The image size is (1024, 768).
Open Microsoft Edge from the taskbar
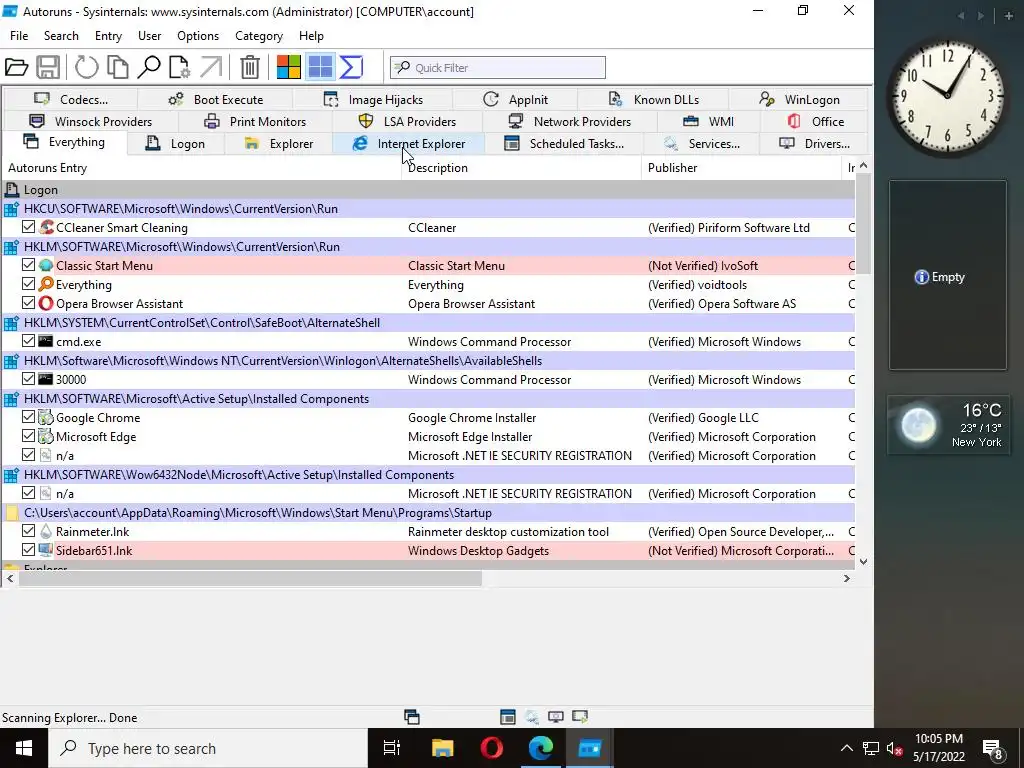pyautogui.click(x=541, y=748)
